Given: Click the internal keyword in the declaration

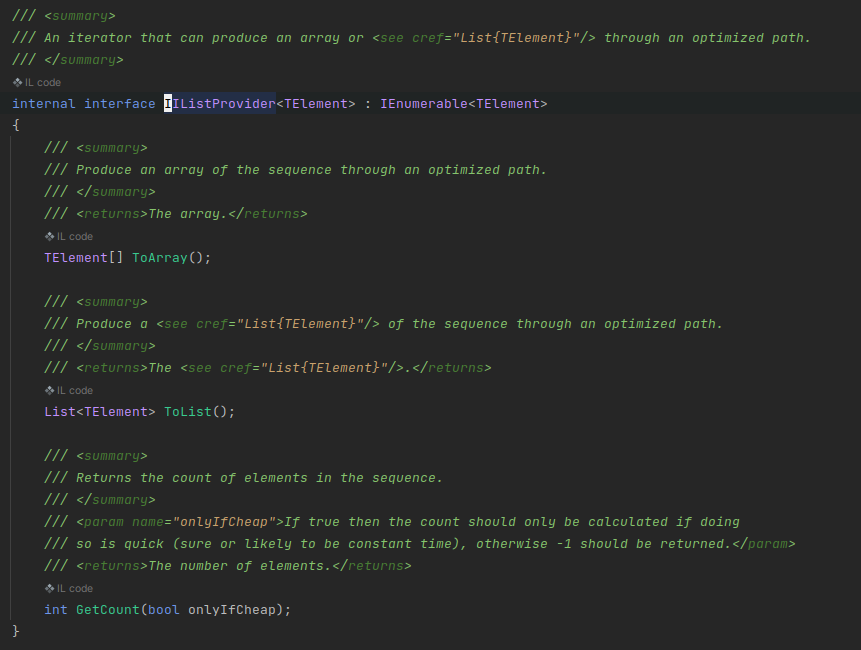Looking at the screenshot, I should tap(44, 104).
